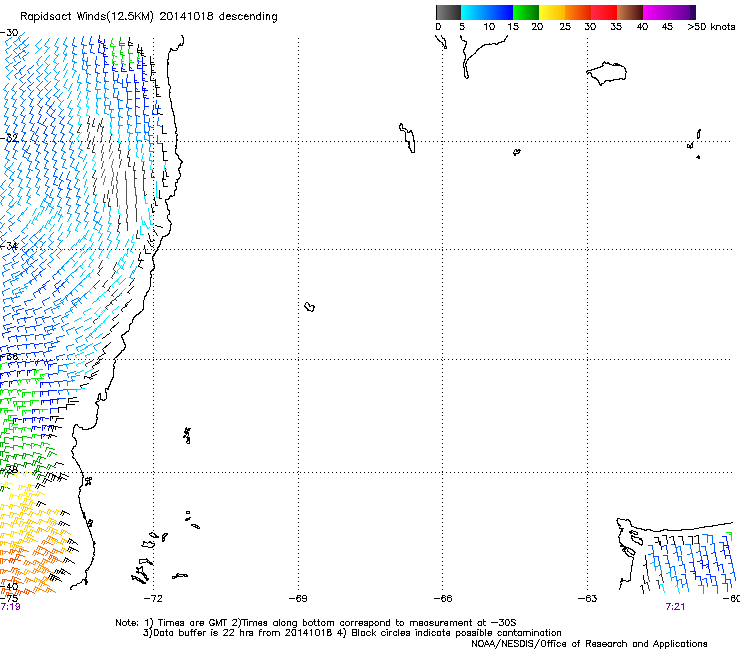Click the '-72' longitude axis label
Image resolution: width=740 pixels, height=650 pixels.
(x=153, y=599)
